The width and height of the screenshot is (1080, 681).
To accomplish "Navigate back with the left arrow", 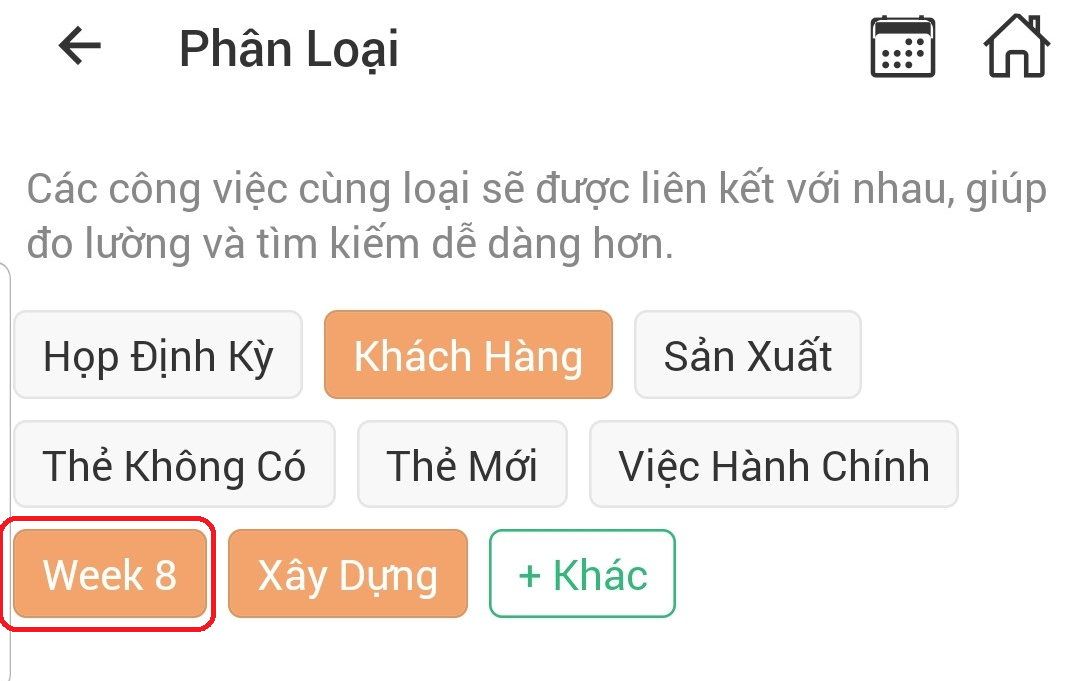I will [x=78, y=45].
